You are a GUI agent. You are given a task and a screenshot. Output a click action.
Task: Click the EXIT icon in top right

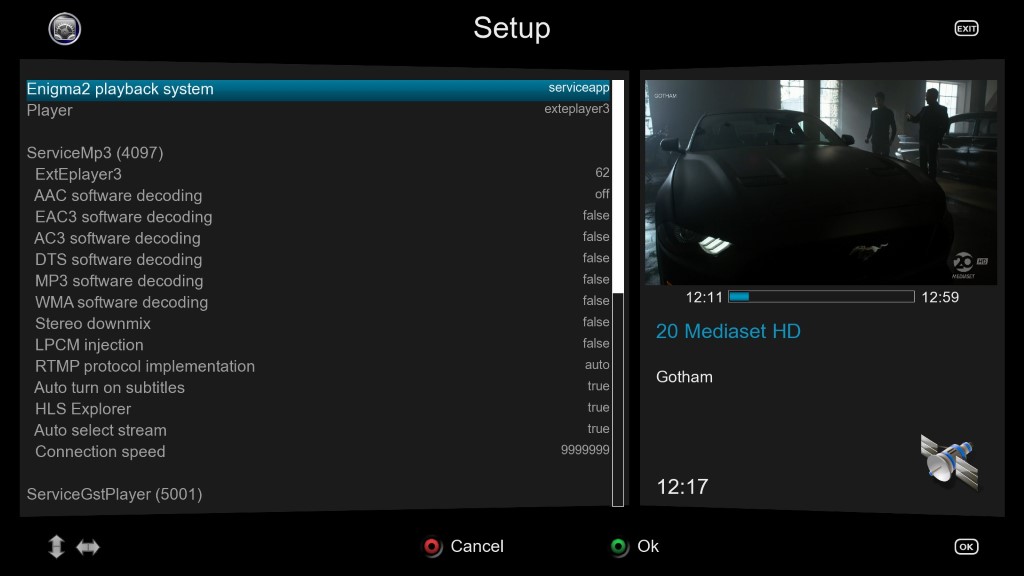pyautogui.click(x=966, y=29)
